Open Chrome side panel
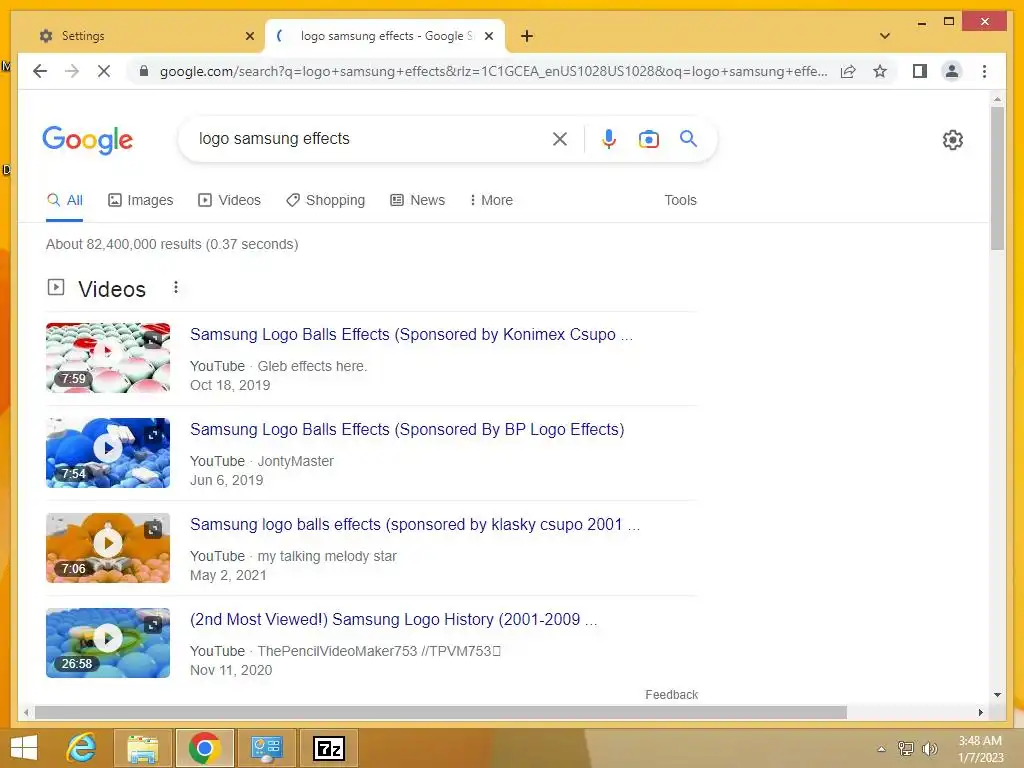Image resolution: width=1024 pixels, height=768 pixels. (x=920, y=71)
